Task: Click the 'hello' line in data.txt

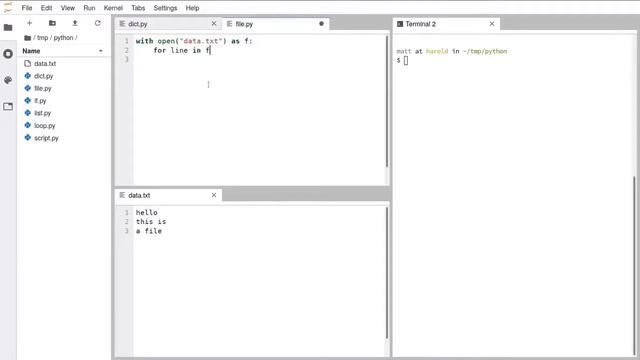Action: pyautogui.click(x=147, y=212)
